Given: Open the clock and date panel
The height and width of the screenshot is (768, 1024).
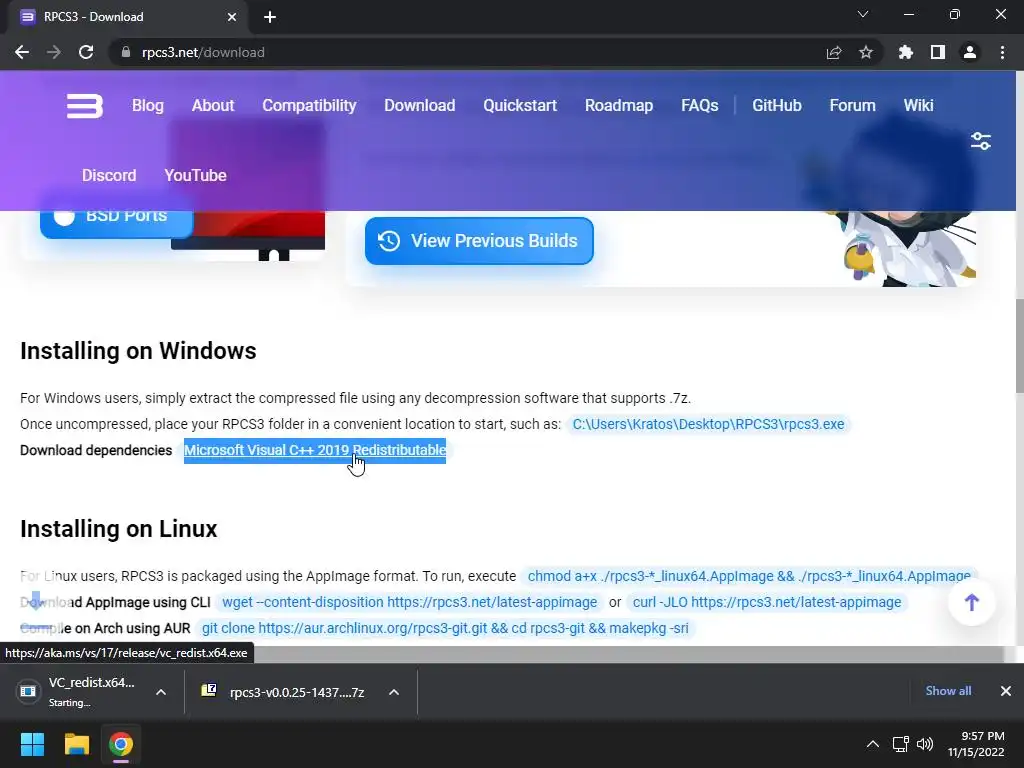Looking at the screenshot, I should pos(976,744).
